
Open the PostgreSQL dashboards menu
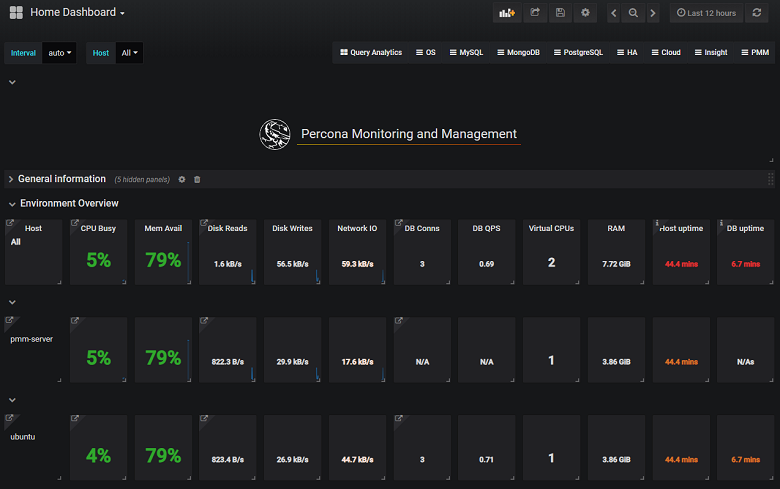pos(579,52)
